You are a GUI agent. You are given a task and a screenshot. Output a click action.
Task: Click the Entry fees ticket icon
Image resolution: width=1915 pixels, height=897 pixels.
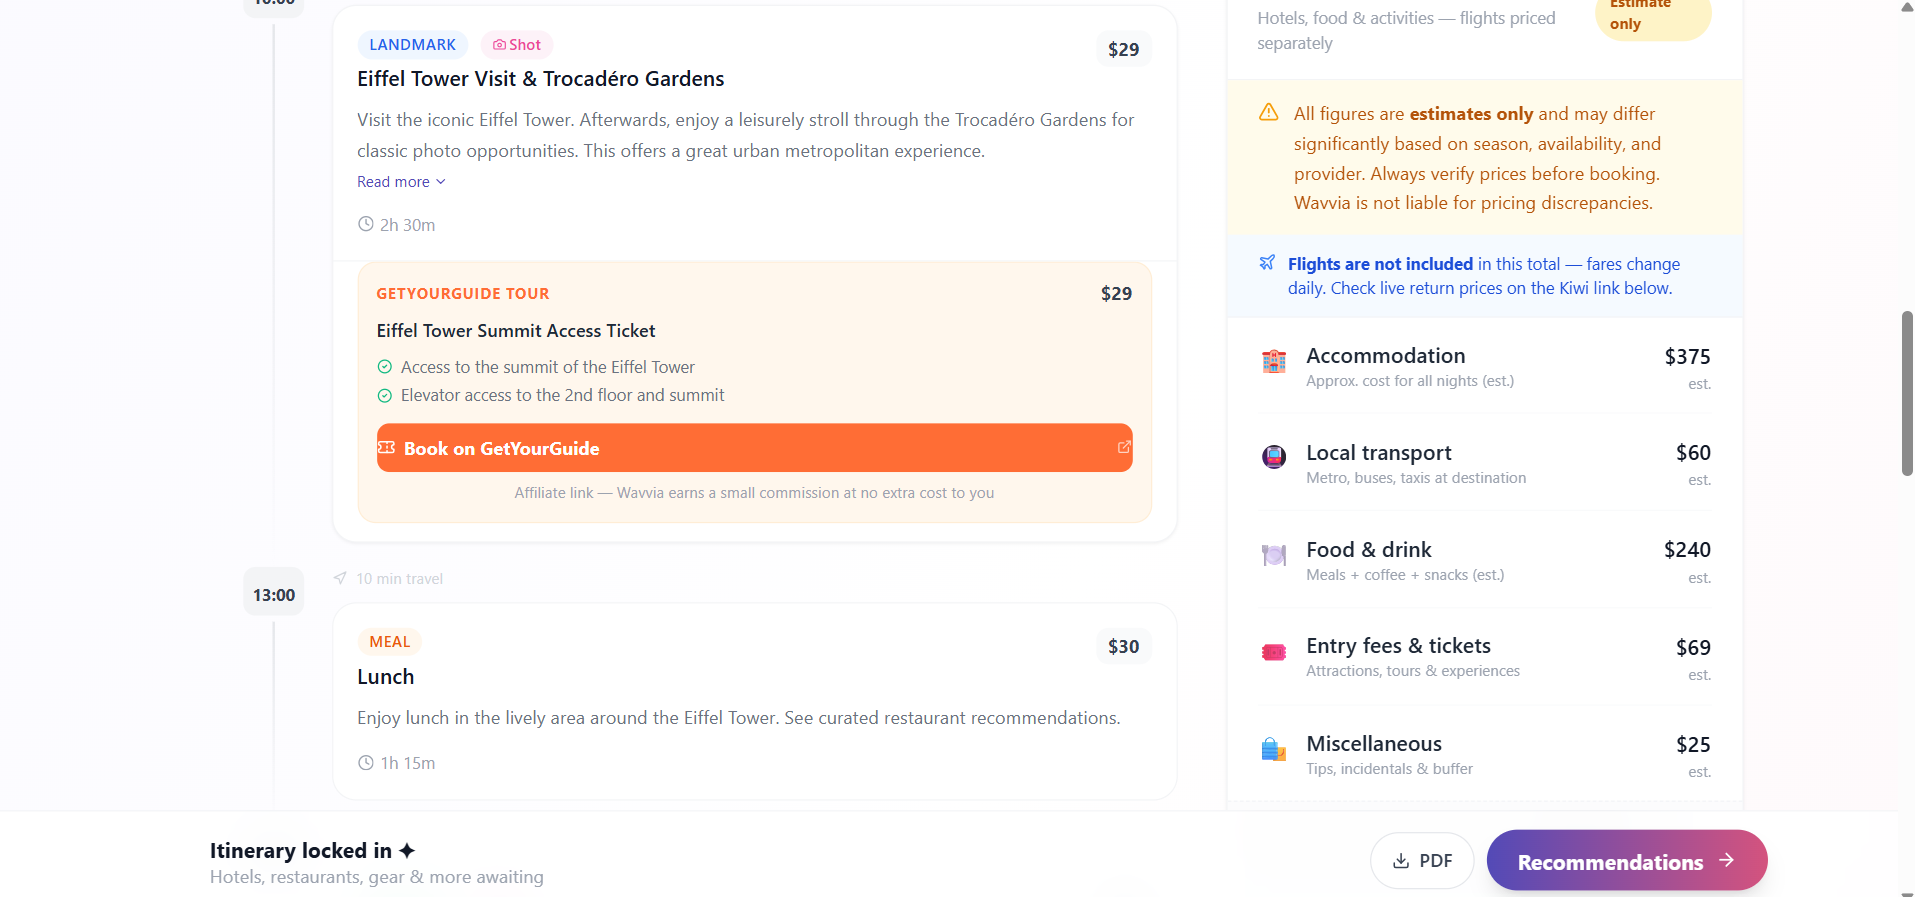pos(1273,652)
